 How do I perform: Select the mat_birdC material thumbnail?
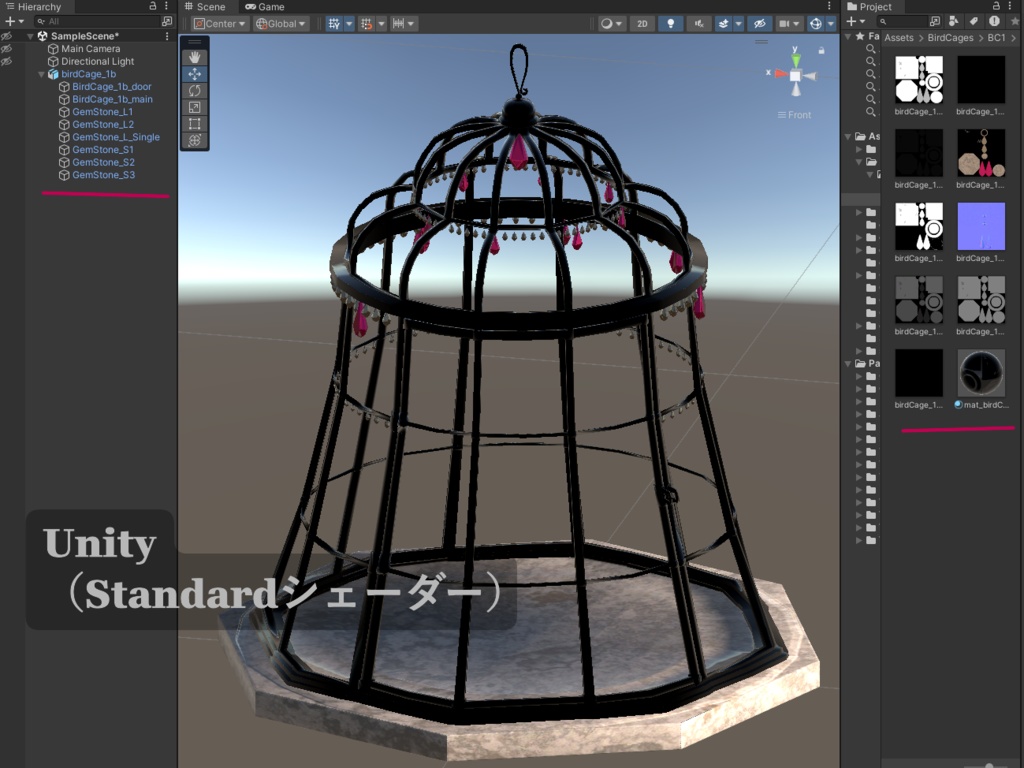point(981,375)
